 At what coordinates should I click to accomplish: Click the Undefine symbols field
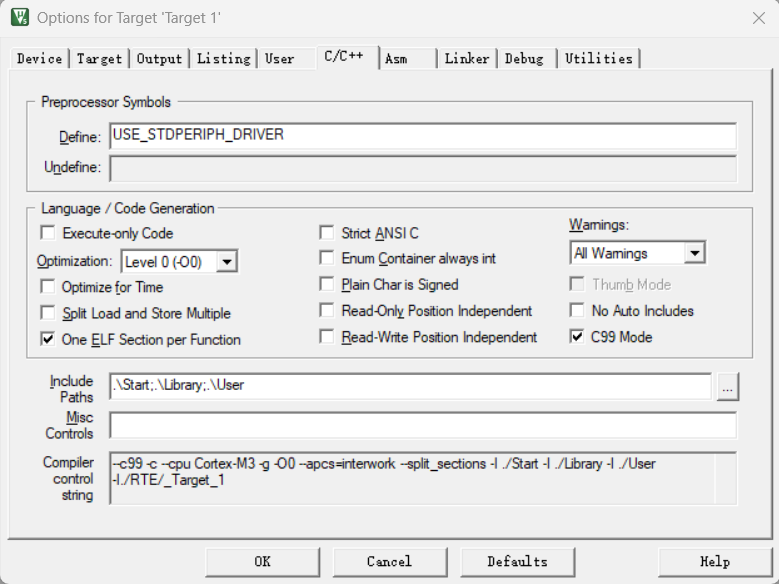tap(423, 168)
